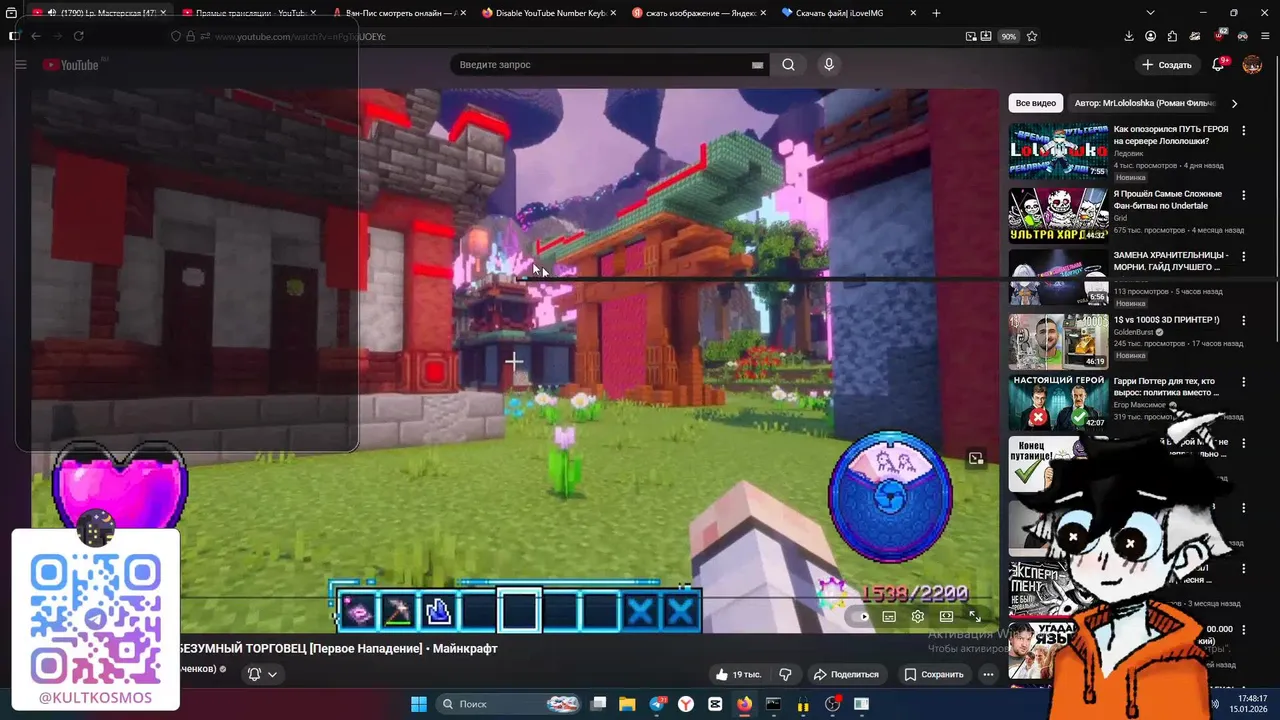Open the YouTube hamburger guide menu
The width and height of the screenshot is (1280, 720).
[21, 65]
